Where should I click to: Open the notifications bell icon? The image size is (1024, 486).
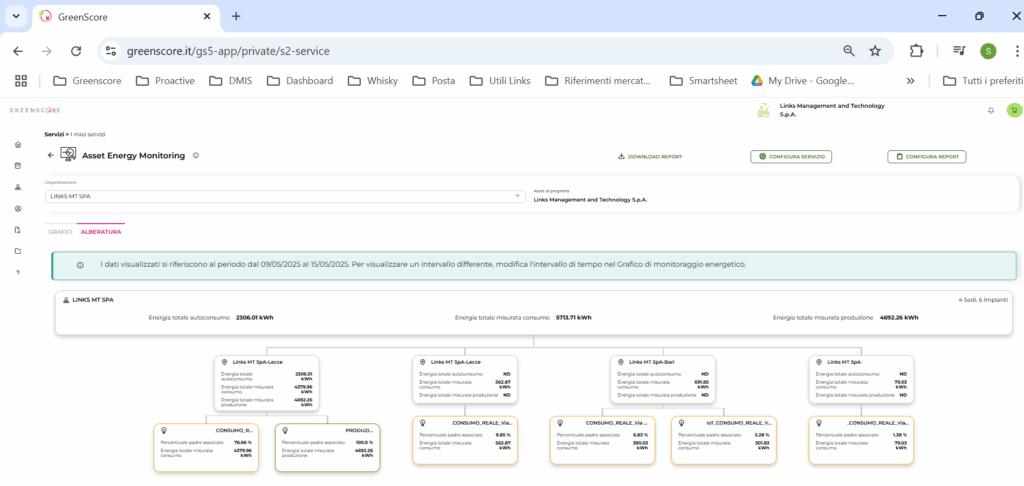991,111
